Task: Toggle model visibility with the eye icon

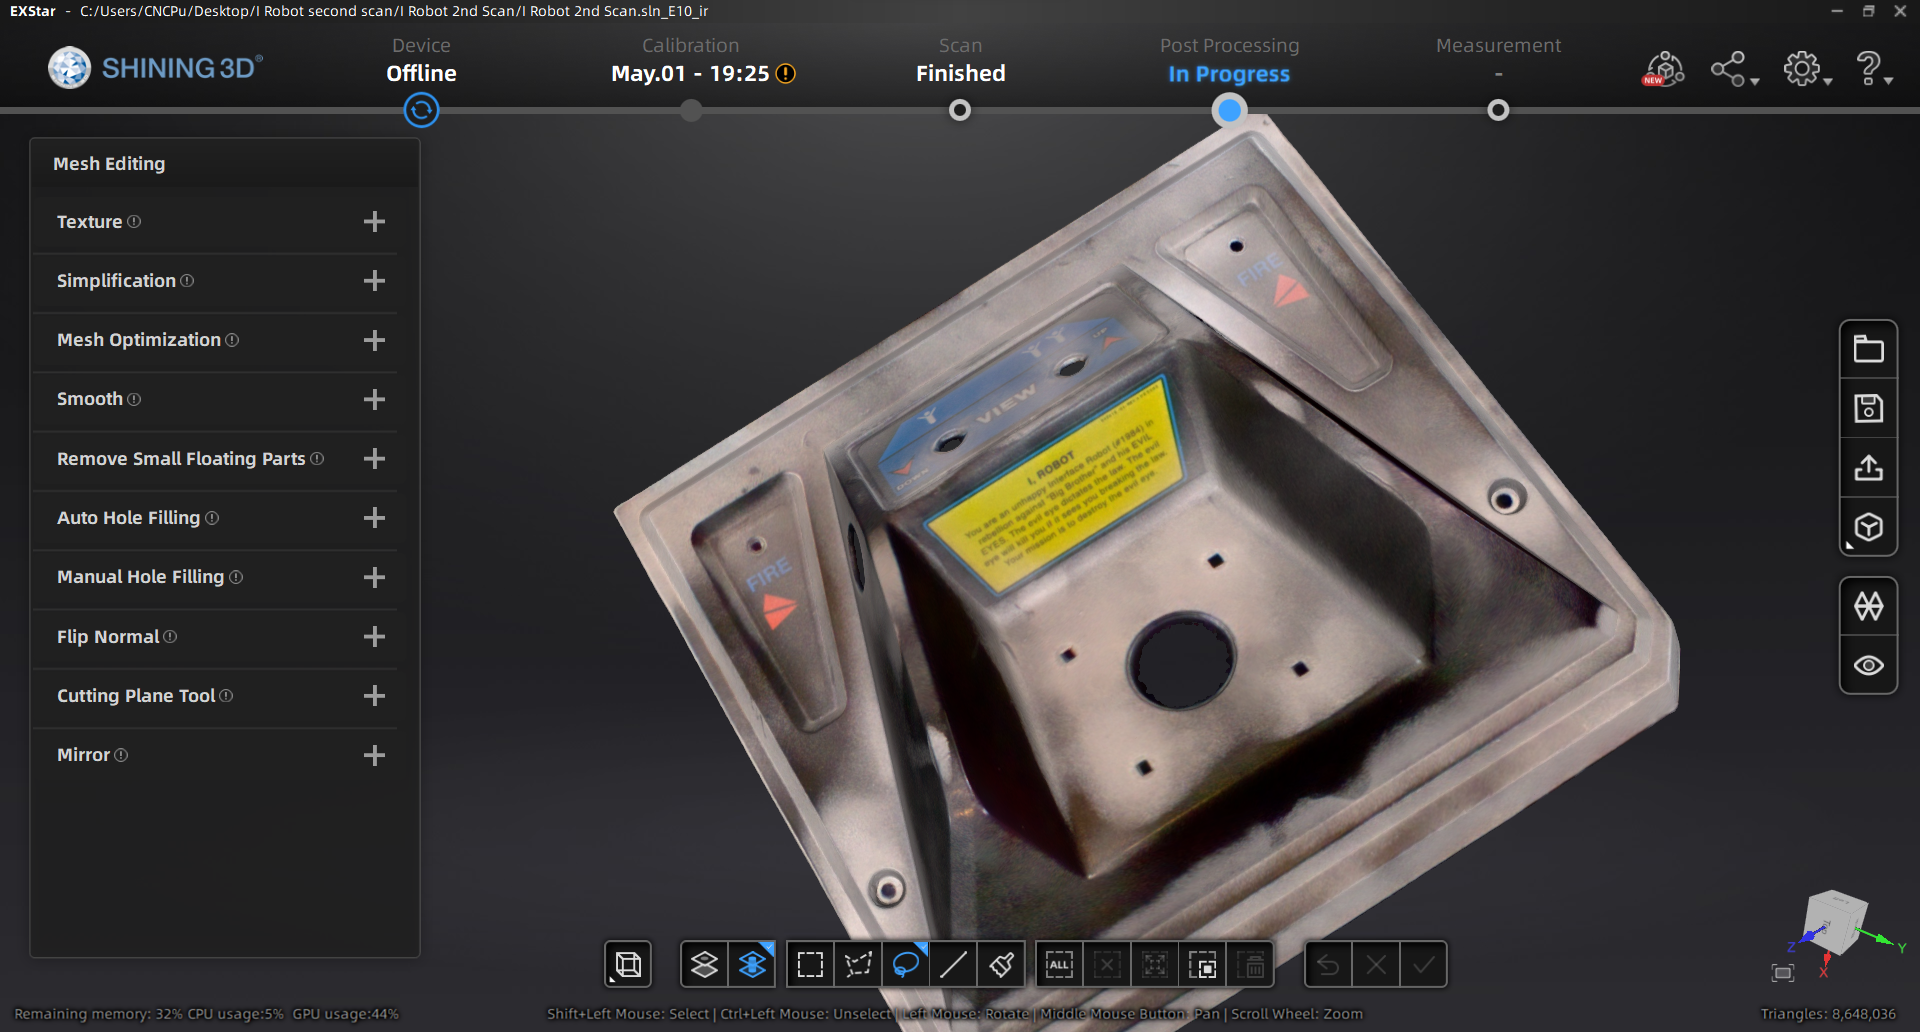Action: [x=1868, y=665]
